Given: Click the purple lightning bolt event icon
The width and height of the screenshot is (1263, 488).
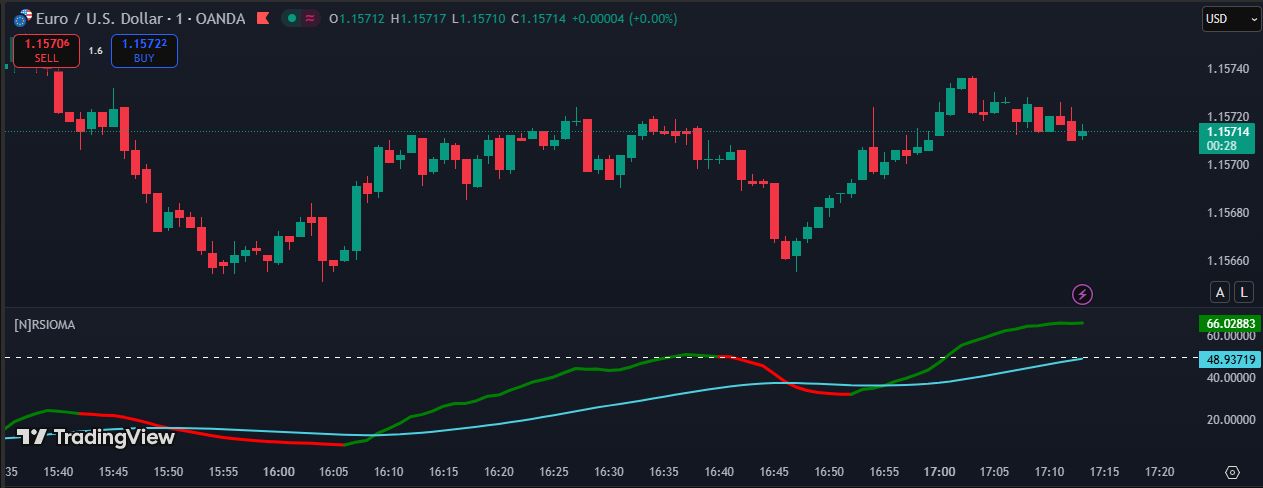Looking at the screenshot, I should [1082, 294].
